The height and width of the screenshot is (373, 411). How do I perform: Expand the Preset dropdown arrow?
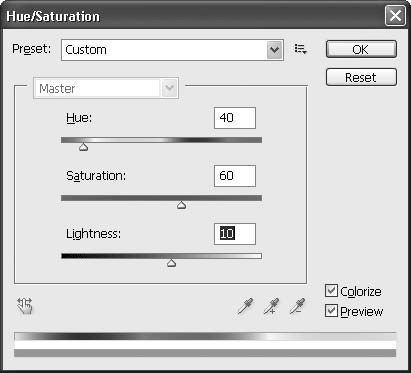click(x=275, y=50)
